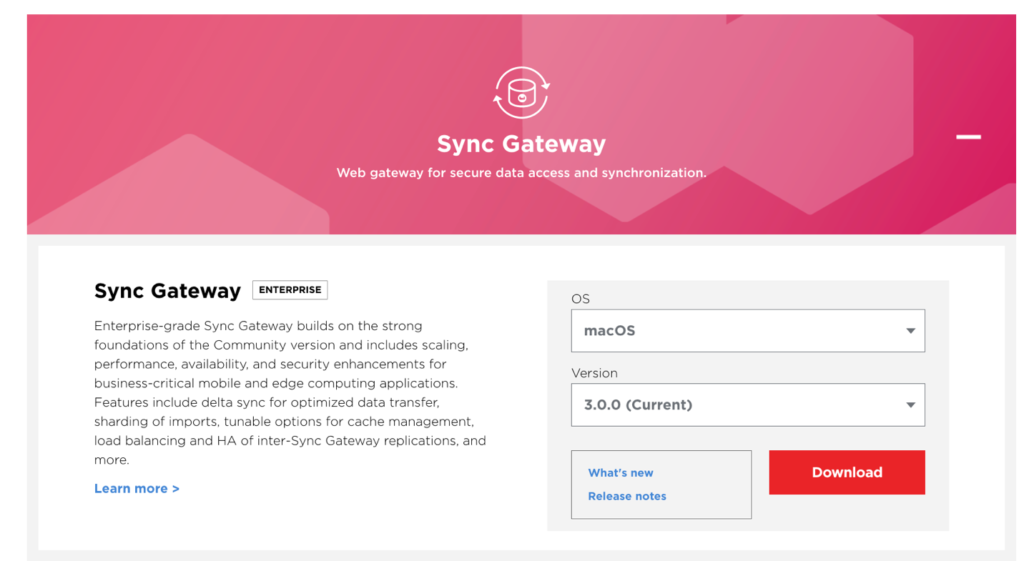
Task: Click the ENTERPRISE badge
Action: click(x=290, y=290)
